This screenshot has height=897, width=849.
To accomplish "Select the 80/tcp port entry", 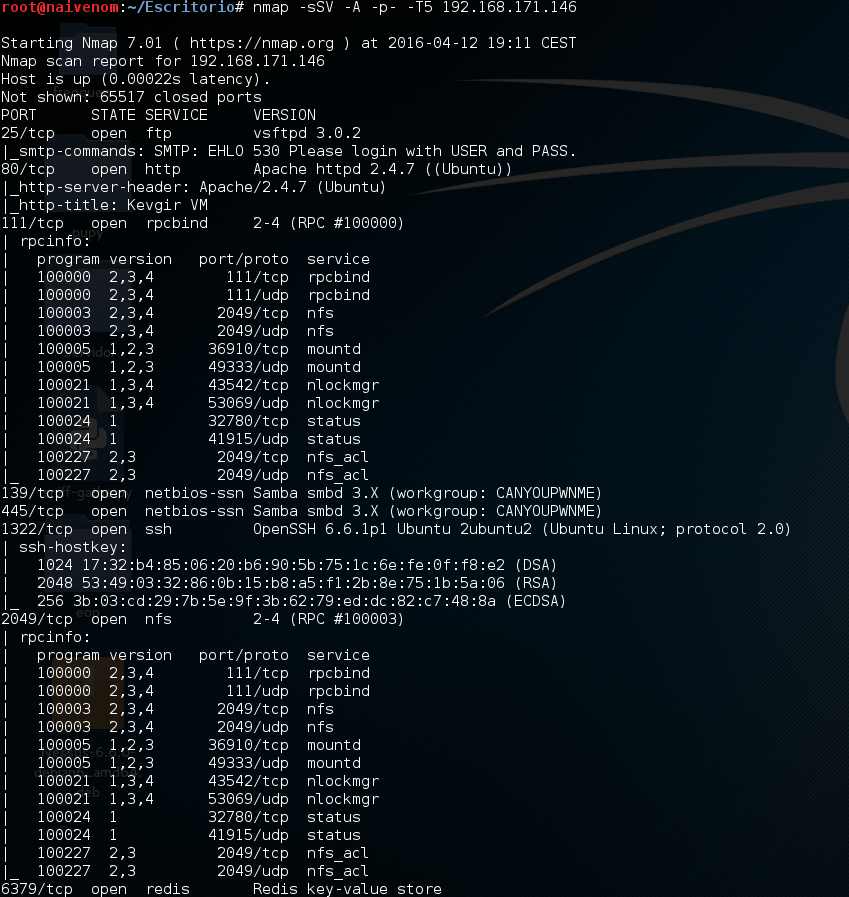I will point(28,169).
